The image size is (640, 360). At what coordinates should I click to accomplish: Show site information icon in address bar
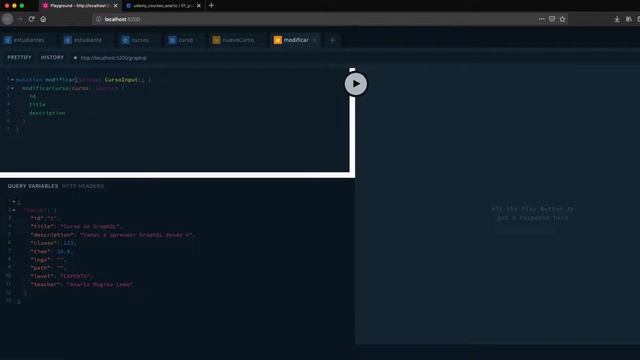tap(98, 19)
